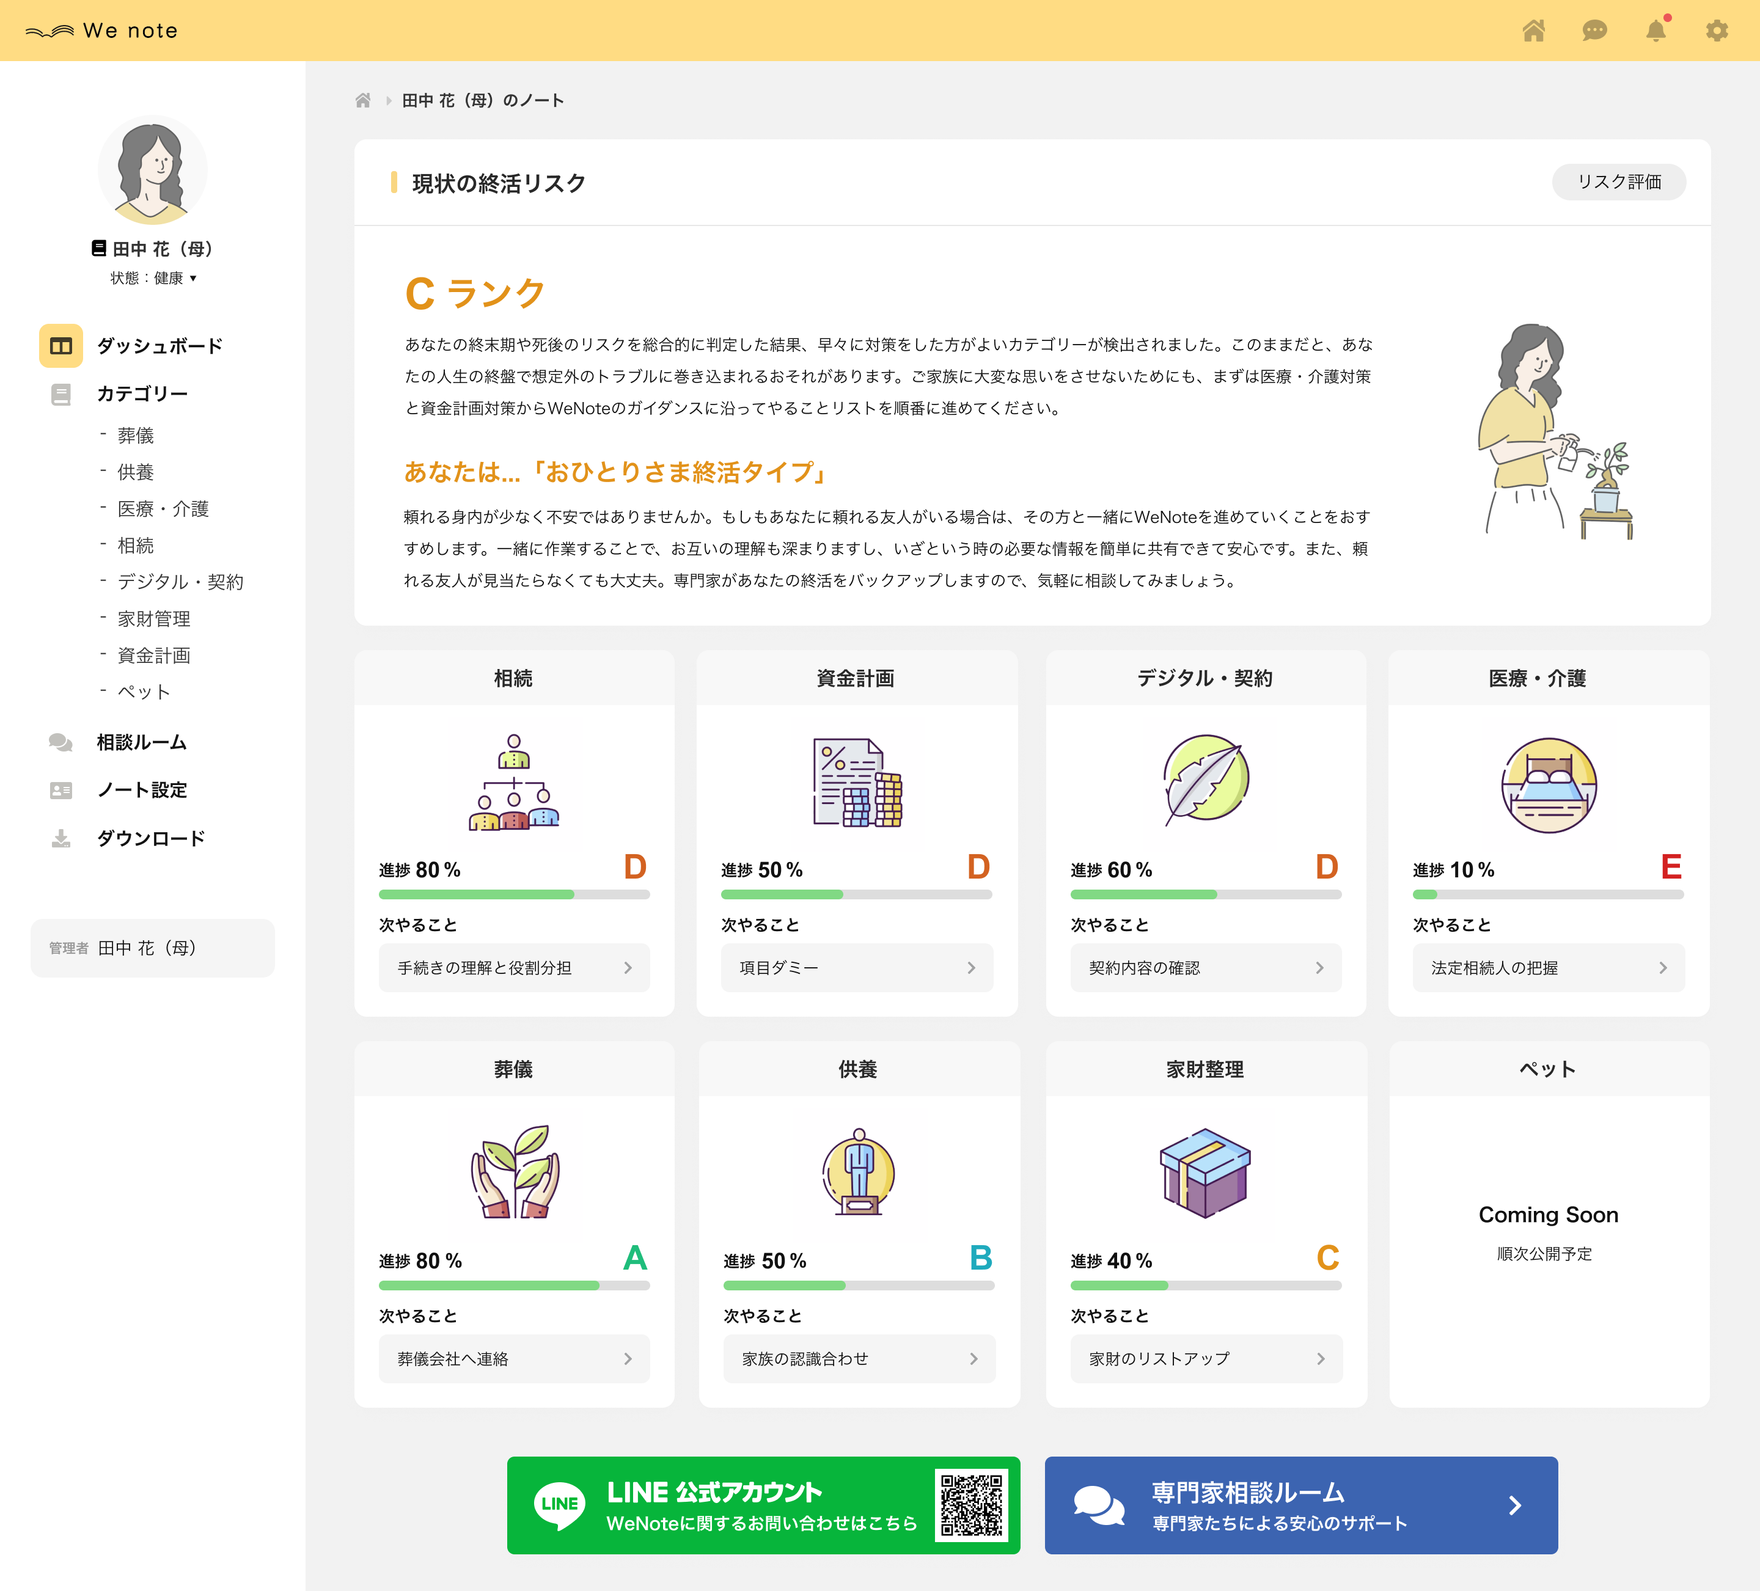Click the リスク評価 button
Viewport: 1760px width, 1591px height.
[1618, 182]
